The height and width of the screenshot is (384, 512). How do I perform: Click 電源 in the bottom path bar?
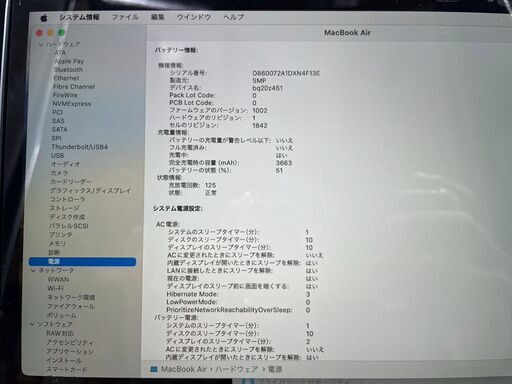[x=275, y=369]
